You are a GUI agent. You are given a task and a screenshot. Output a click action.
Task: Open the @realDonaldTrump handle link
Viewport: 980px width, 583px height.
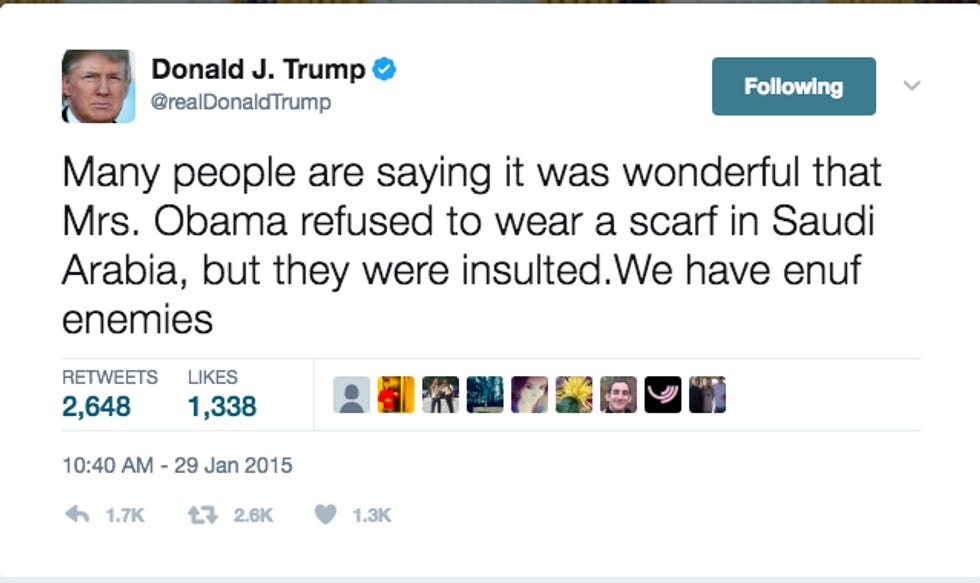point(241,102)
